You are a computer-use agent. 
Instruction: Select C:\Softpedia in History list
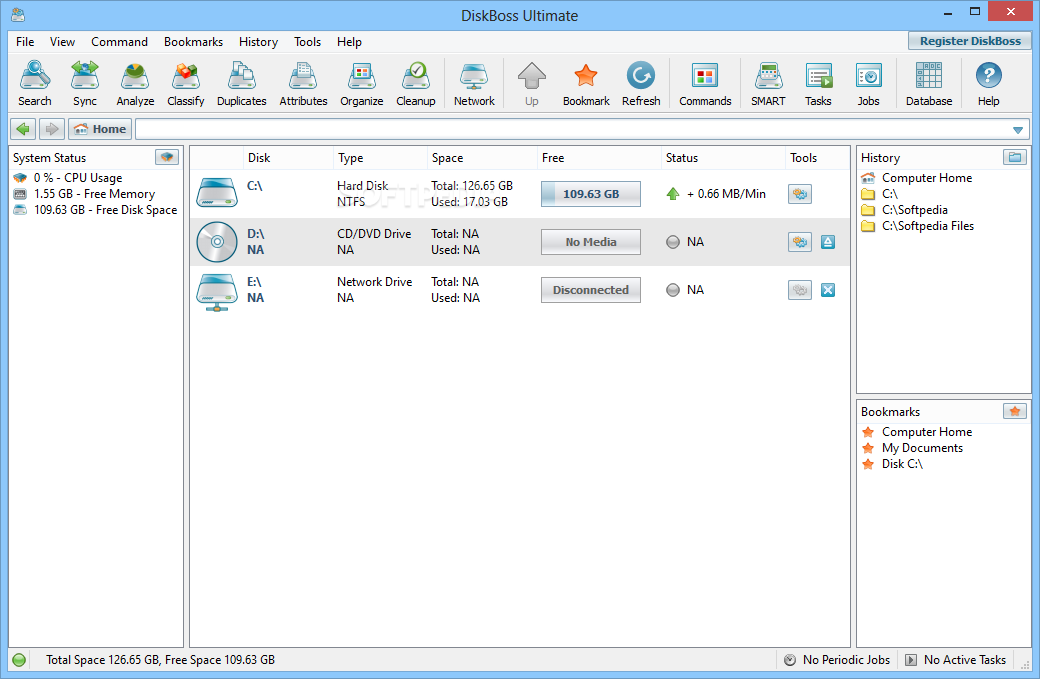click(915, 210)
